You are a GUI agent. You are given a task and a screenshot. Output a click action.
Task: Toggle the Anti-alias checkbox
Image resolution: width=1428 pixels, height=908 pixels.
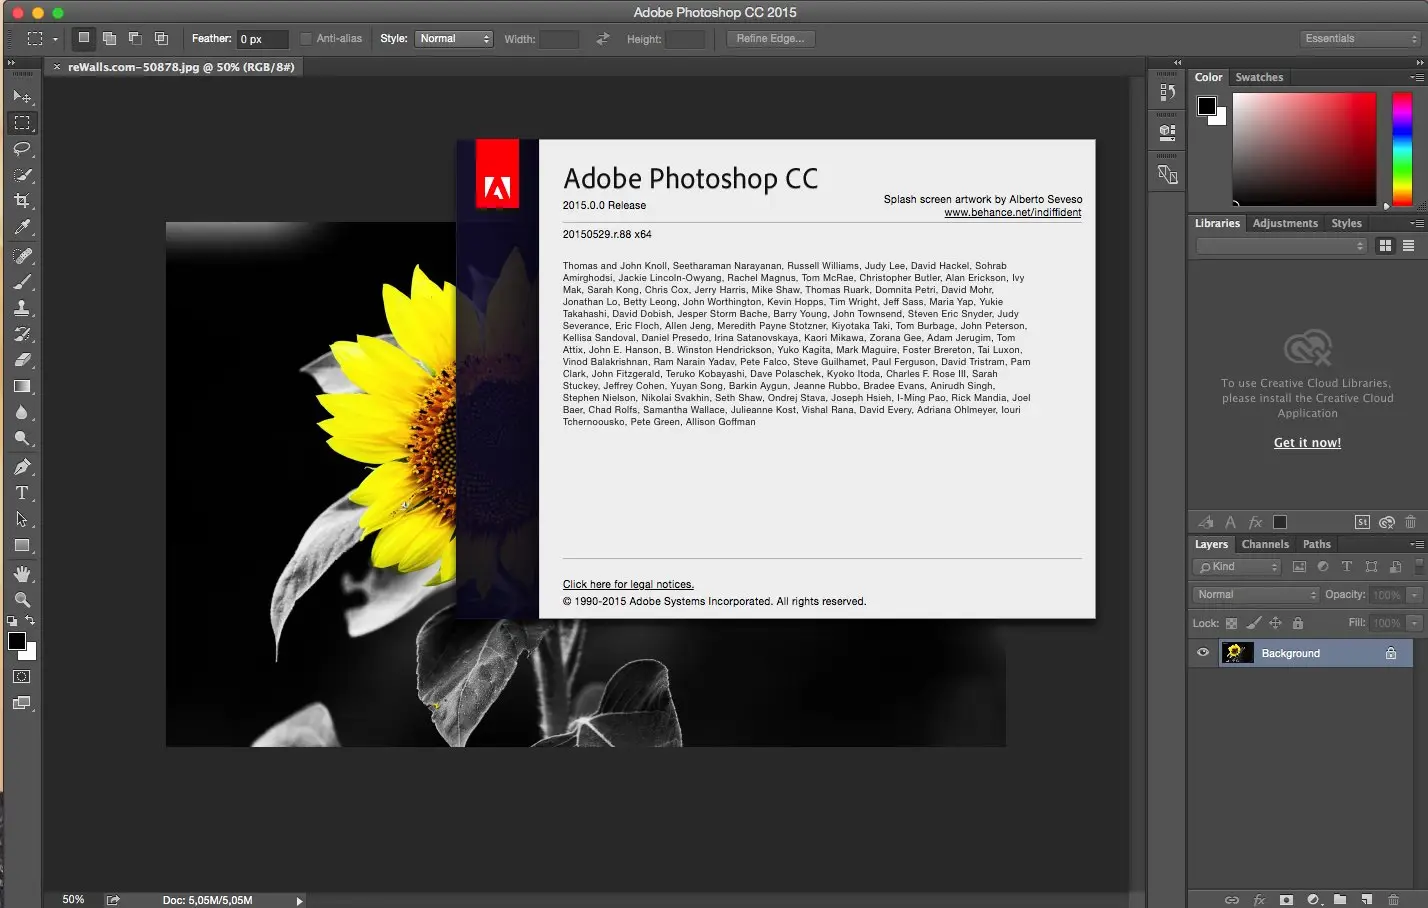click(x=306, y=39)
